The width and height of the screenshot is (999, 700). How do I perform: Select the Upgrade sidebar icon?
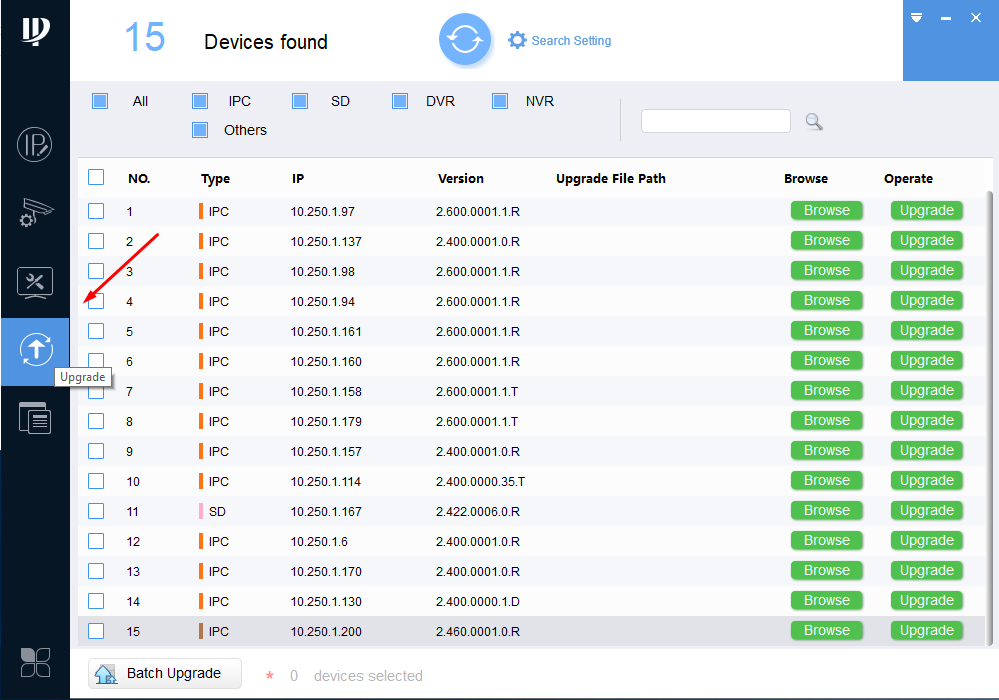tap(36, 350)
